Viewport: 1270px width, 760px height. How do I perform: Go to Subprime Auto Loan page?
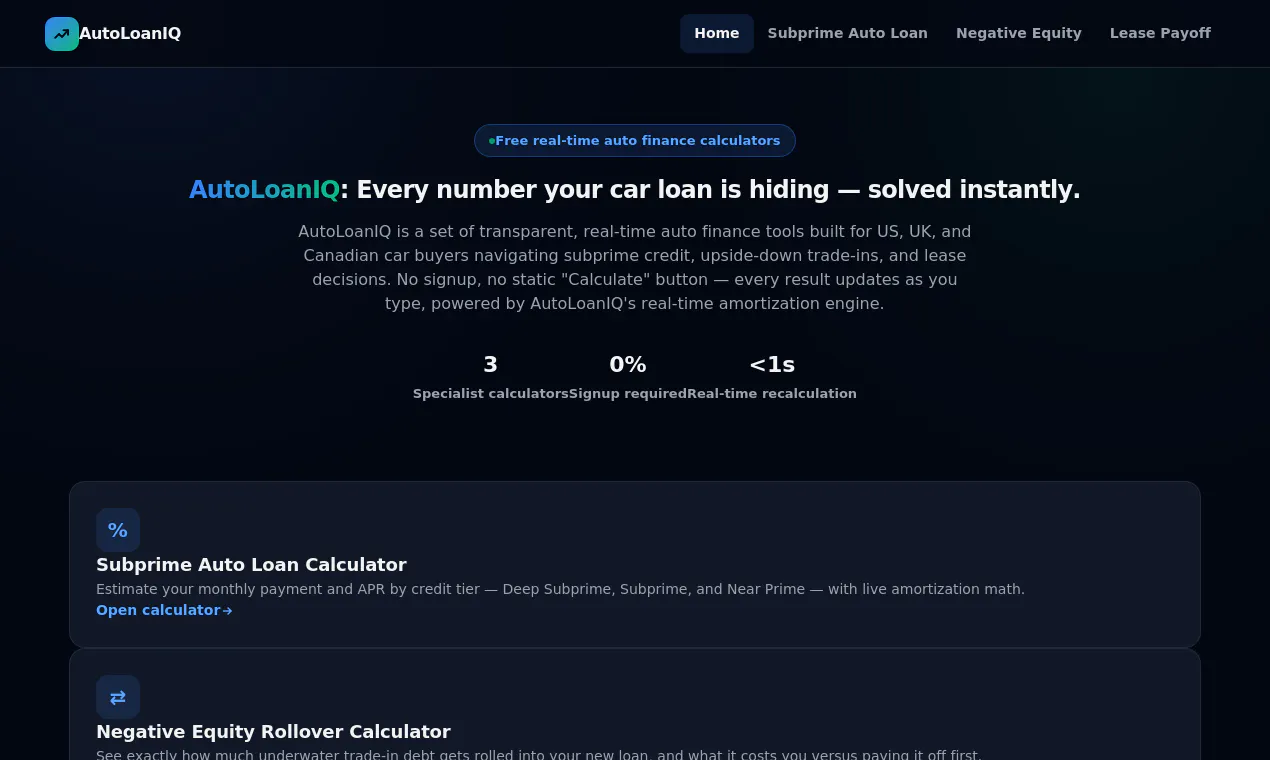coord(848,33)
